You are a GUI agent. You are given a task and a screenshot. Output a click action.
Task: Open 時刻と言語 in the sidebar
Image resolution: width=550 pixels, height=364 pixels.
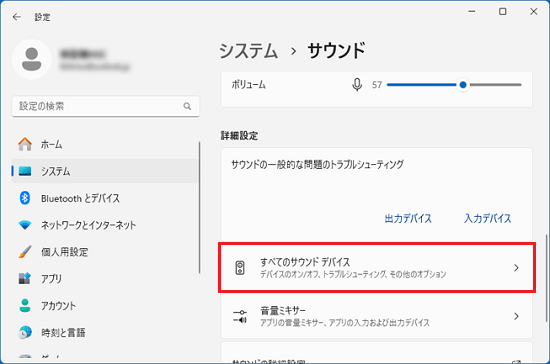[x=105, y=332]
